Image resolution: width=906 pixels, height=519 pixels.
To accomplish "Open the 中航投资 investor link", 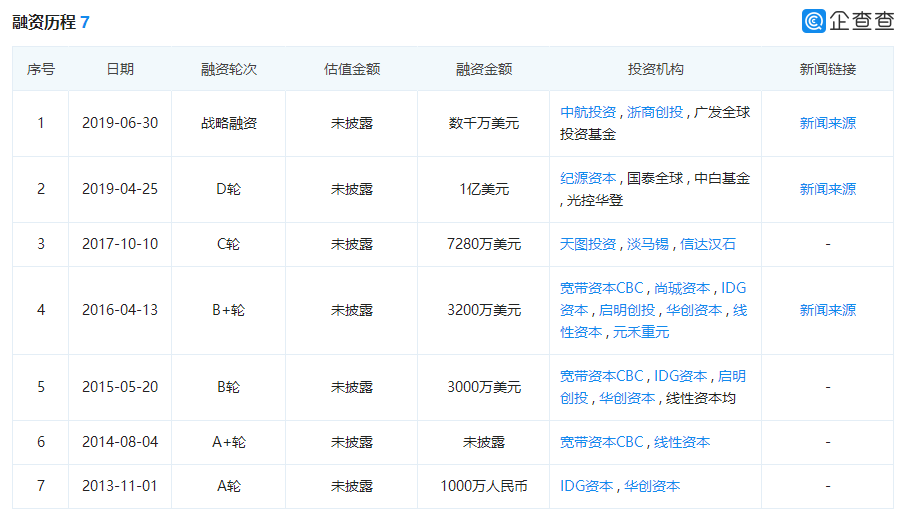I will [588, 112].
